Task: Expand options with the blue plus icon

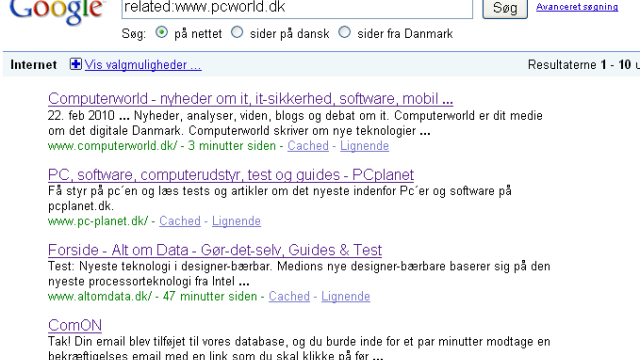Action: pyautogui.click(x=76, y=64)
